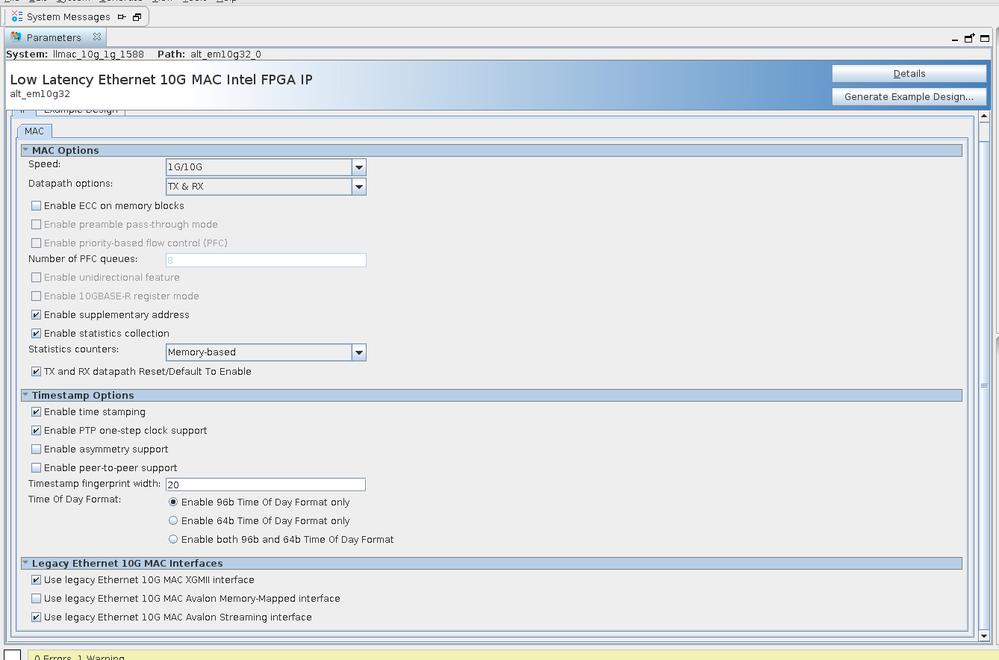Minimize the Parameters panel
The image size is (999, 660).
click(955, 39)
